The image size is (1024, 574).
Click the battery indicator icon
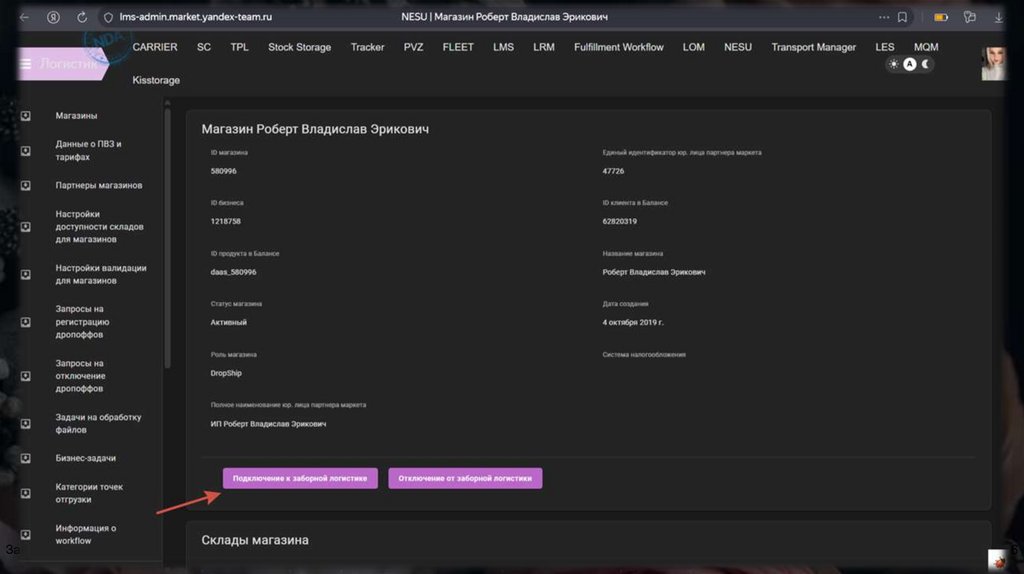coord(940,18)
